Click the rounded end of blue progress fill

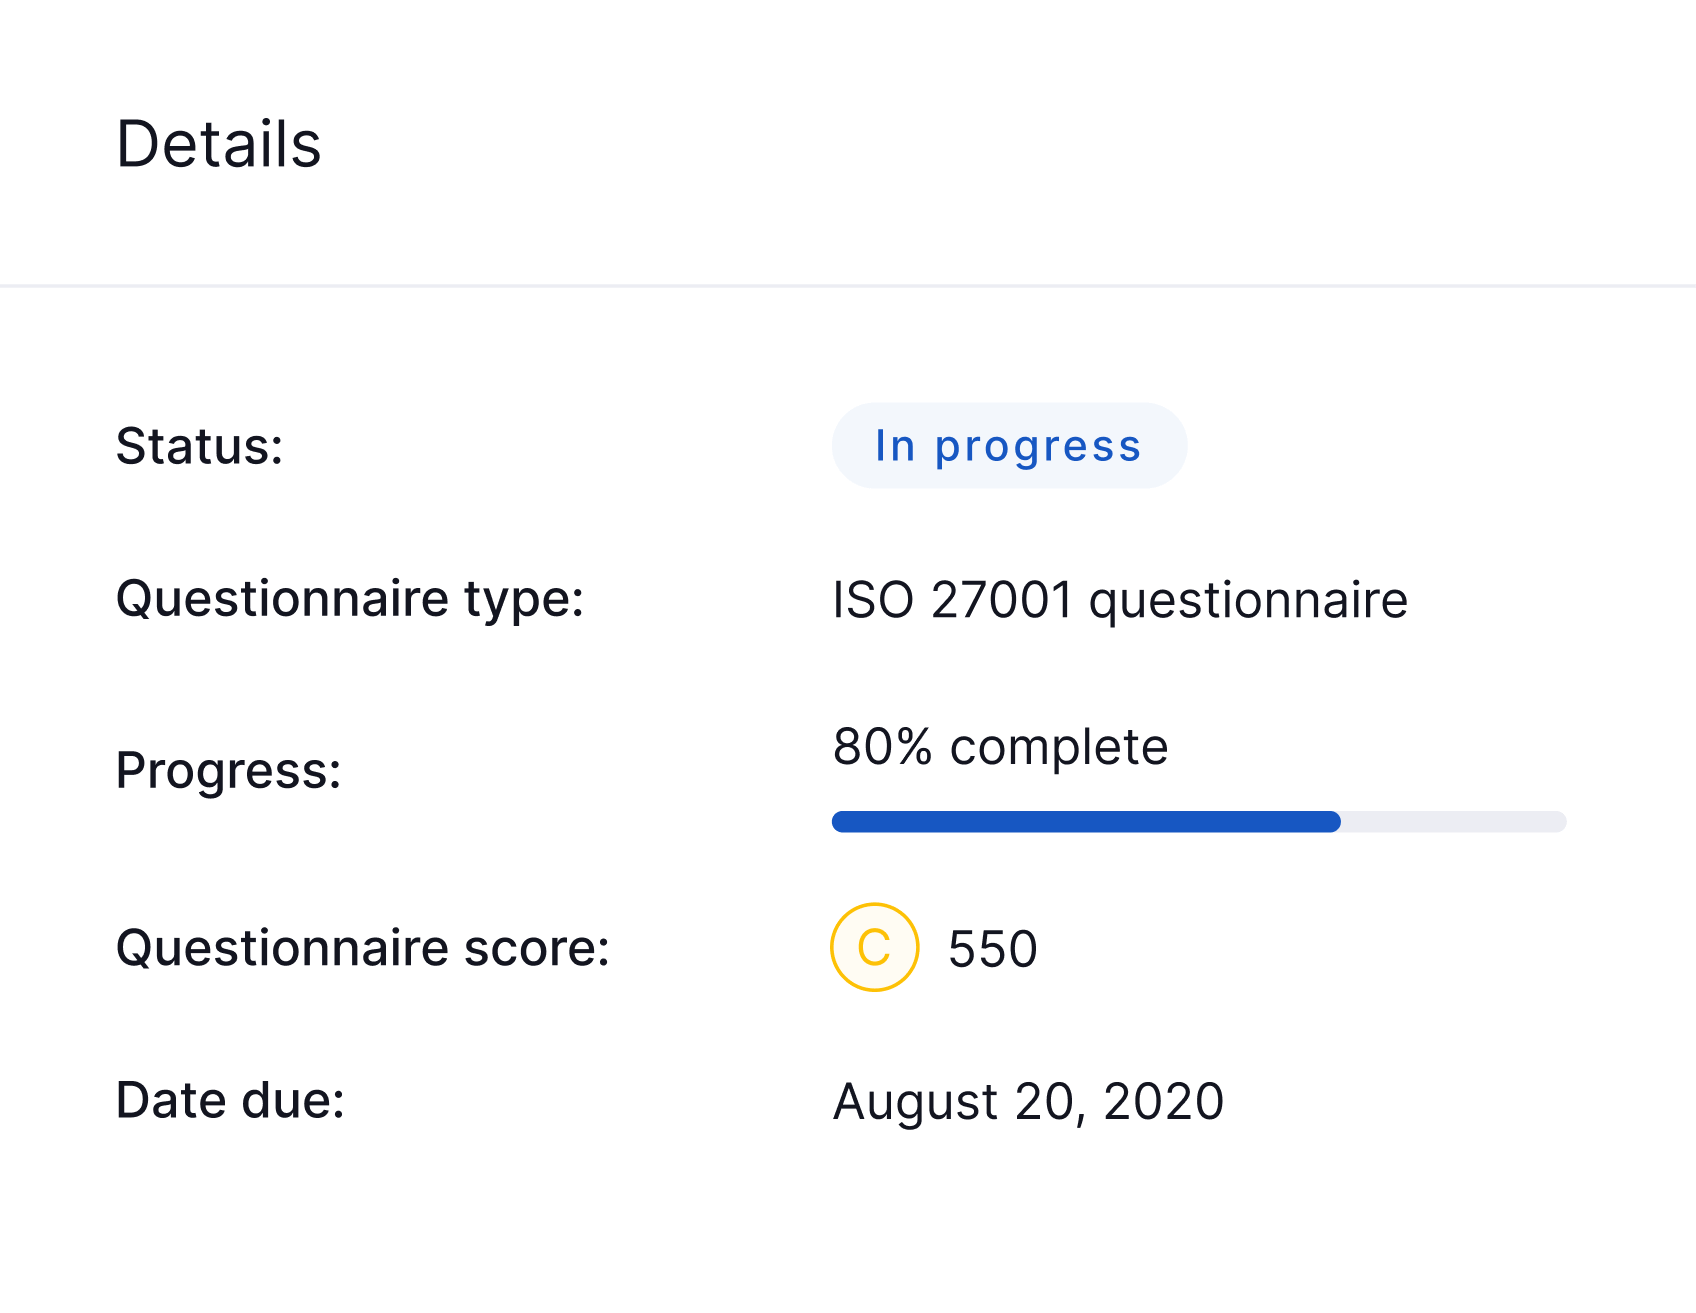coord(1331,822)
